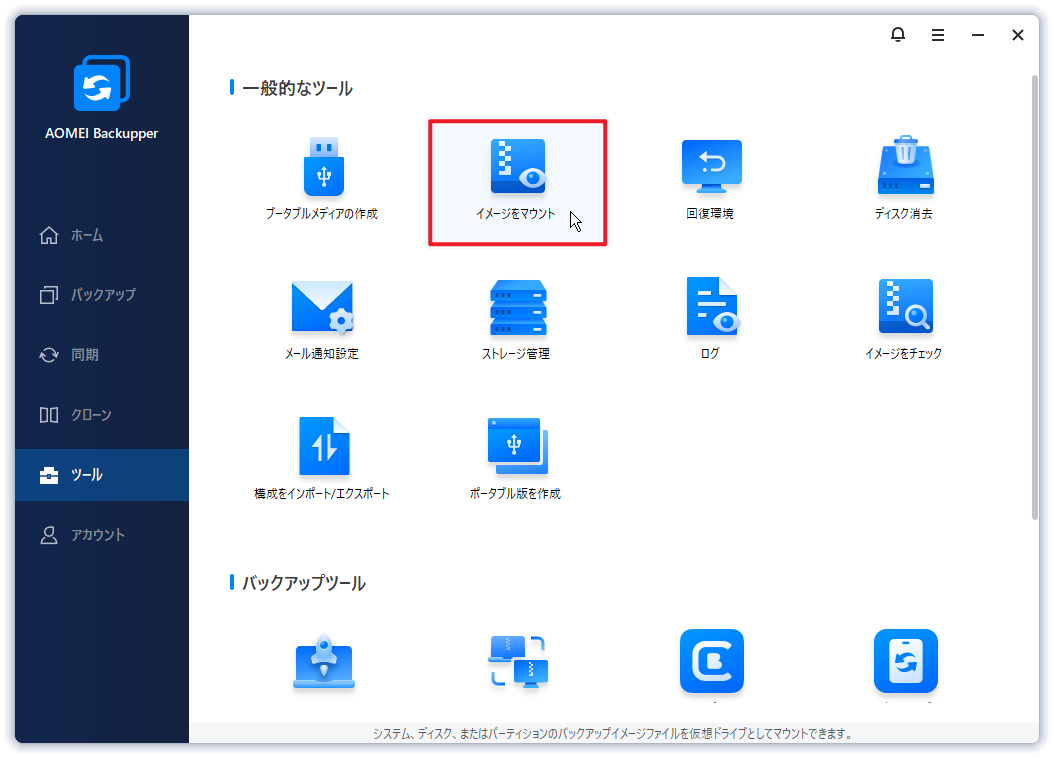Click the 一般的なツール heading
This screenshot has width=1054, height=758.
point(297,88)
